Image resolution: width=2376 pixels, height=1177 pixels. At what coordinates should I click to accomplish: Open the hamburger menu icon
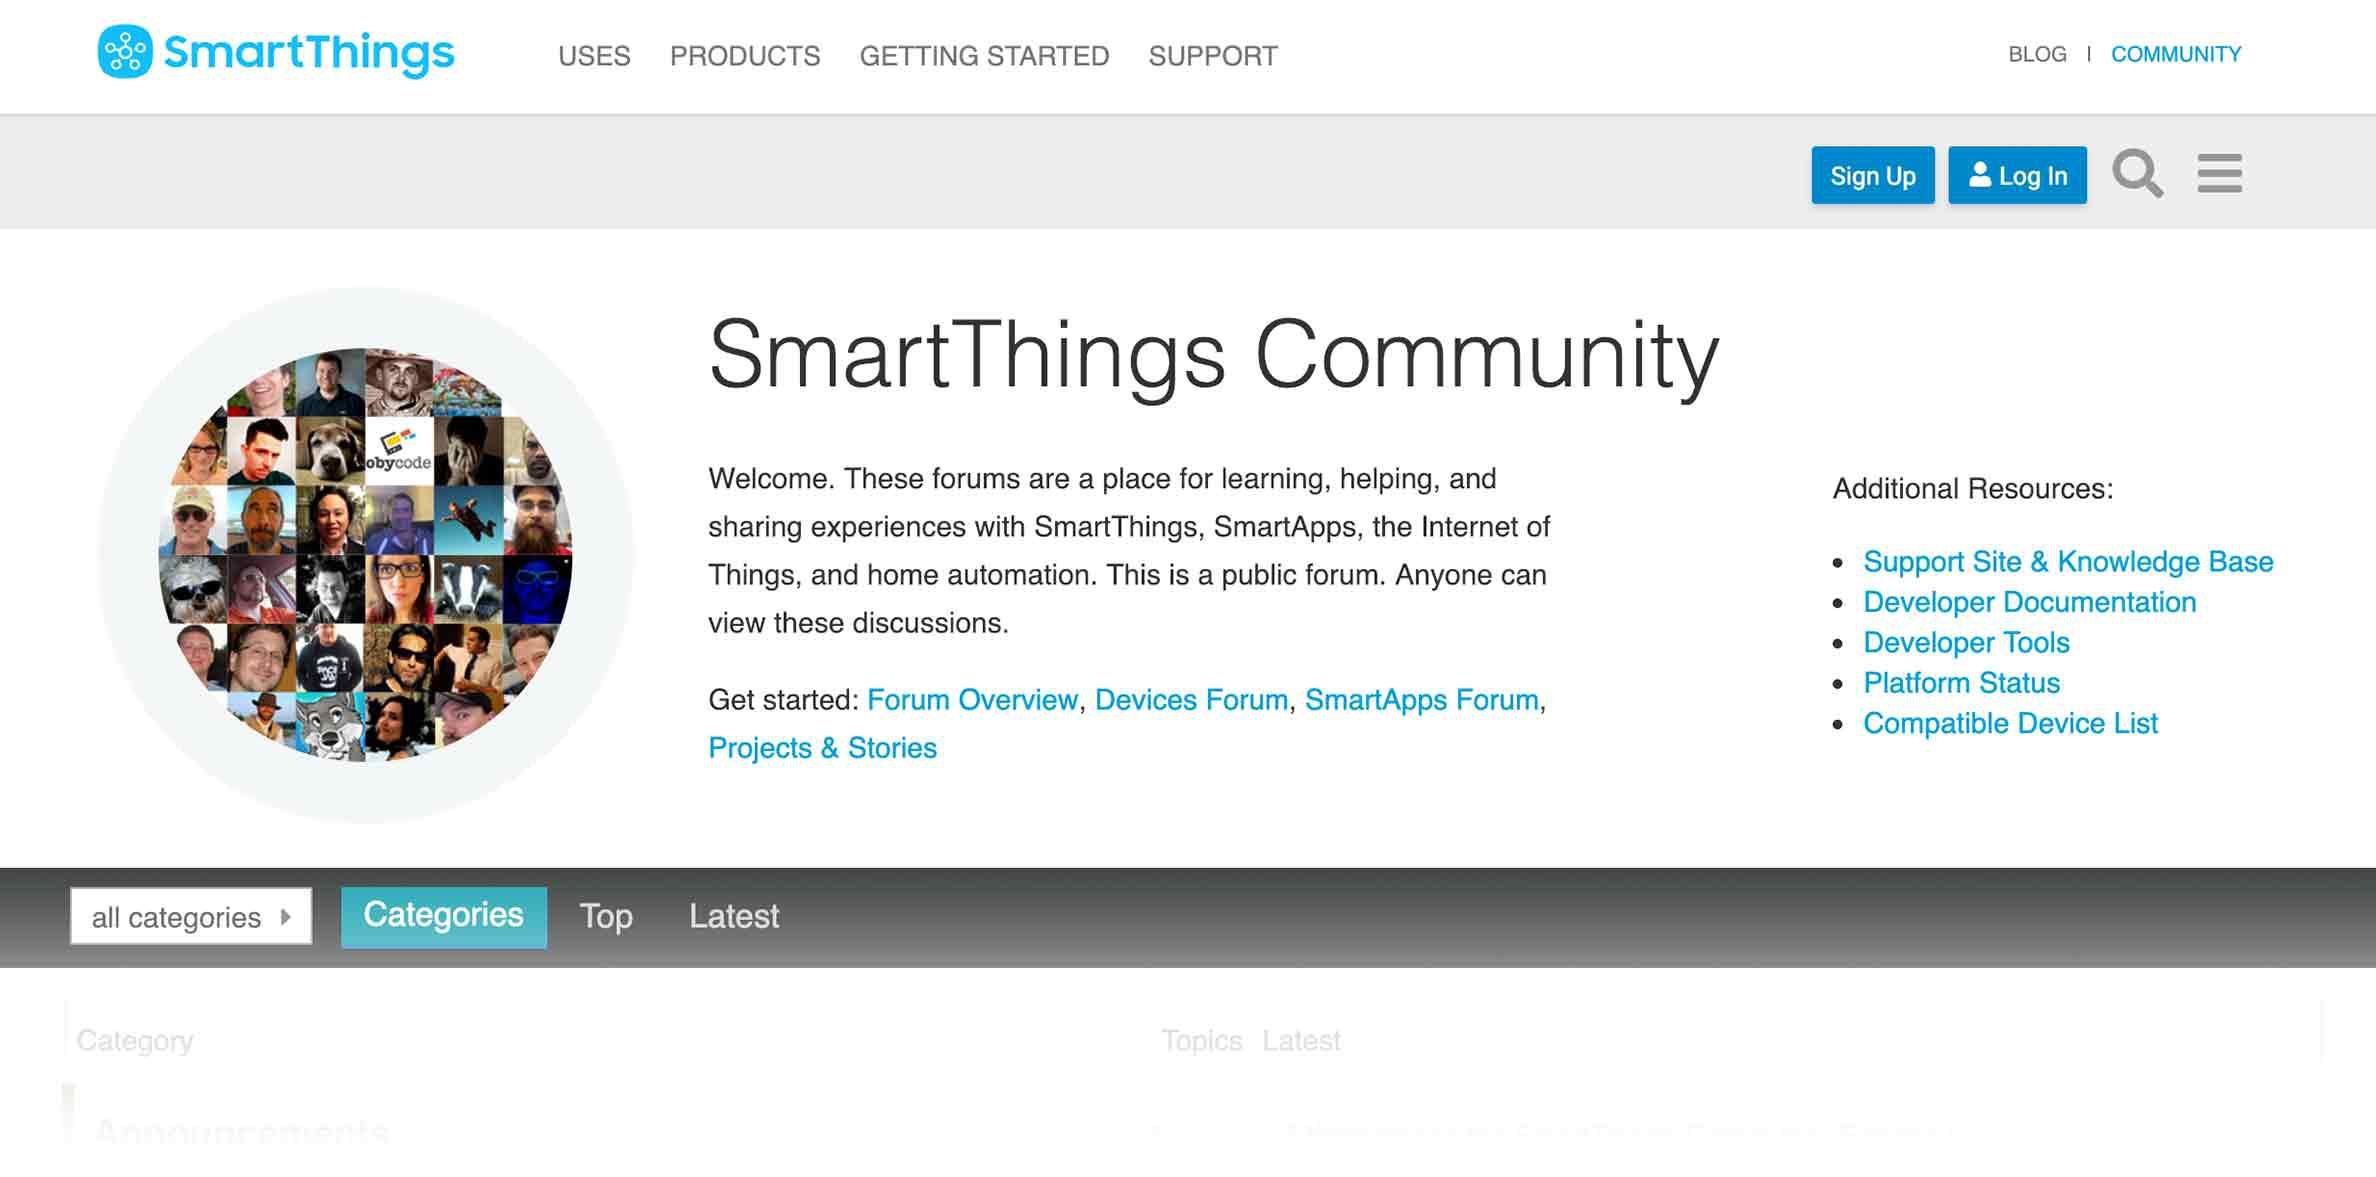(2219, 174)
